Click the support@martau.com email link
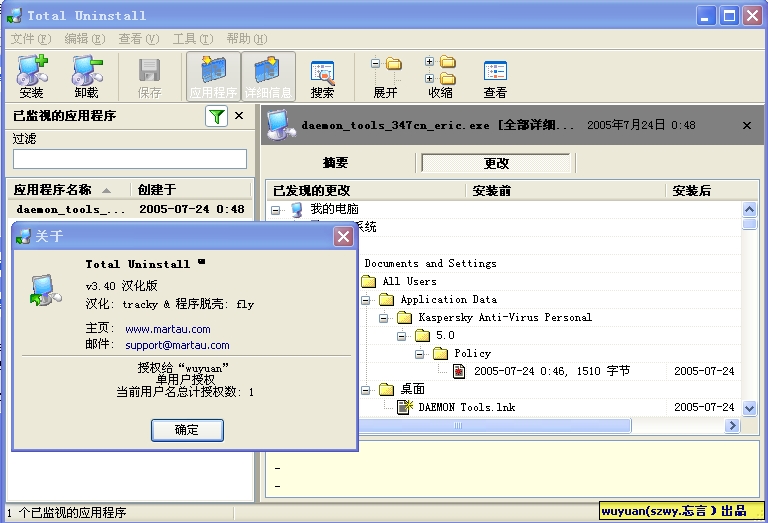Screen dimensions: 768x523 (x=177, y=345)
